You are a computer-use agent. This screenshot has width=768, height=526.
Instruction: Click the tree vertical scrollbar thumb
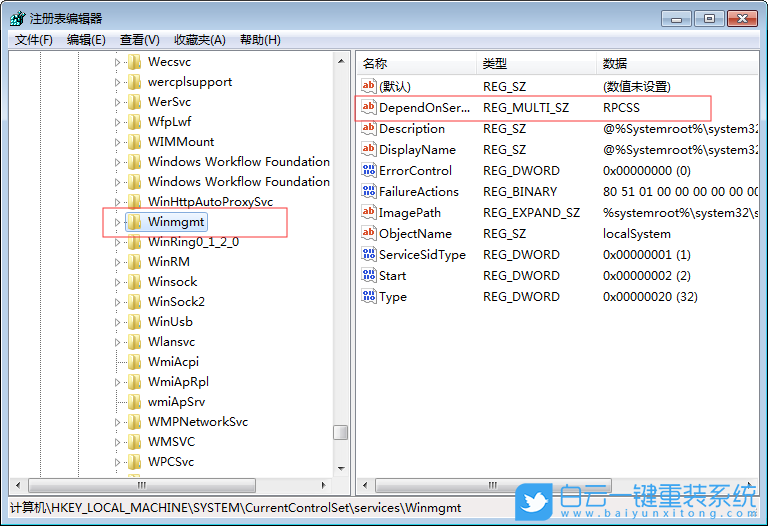[x=340, y=432]
